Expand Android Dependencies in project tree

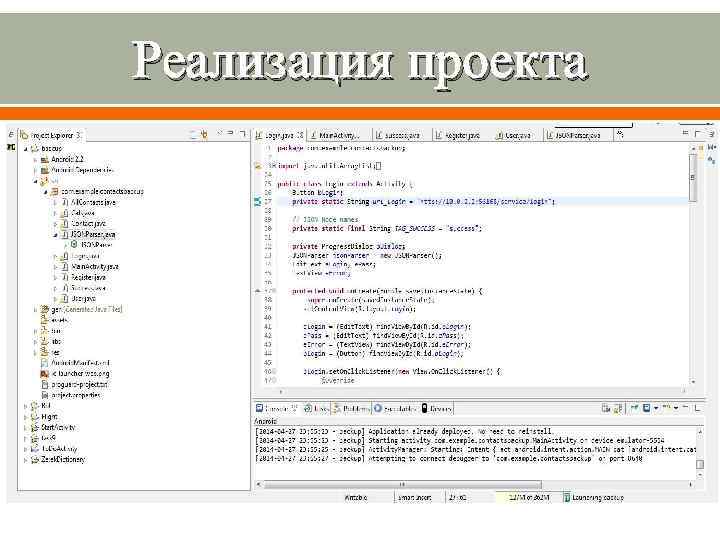tap(35, 170)
